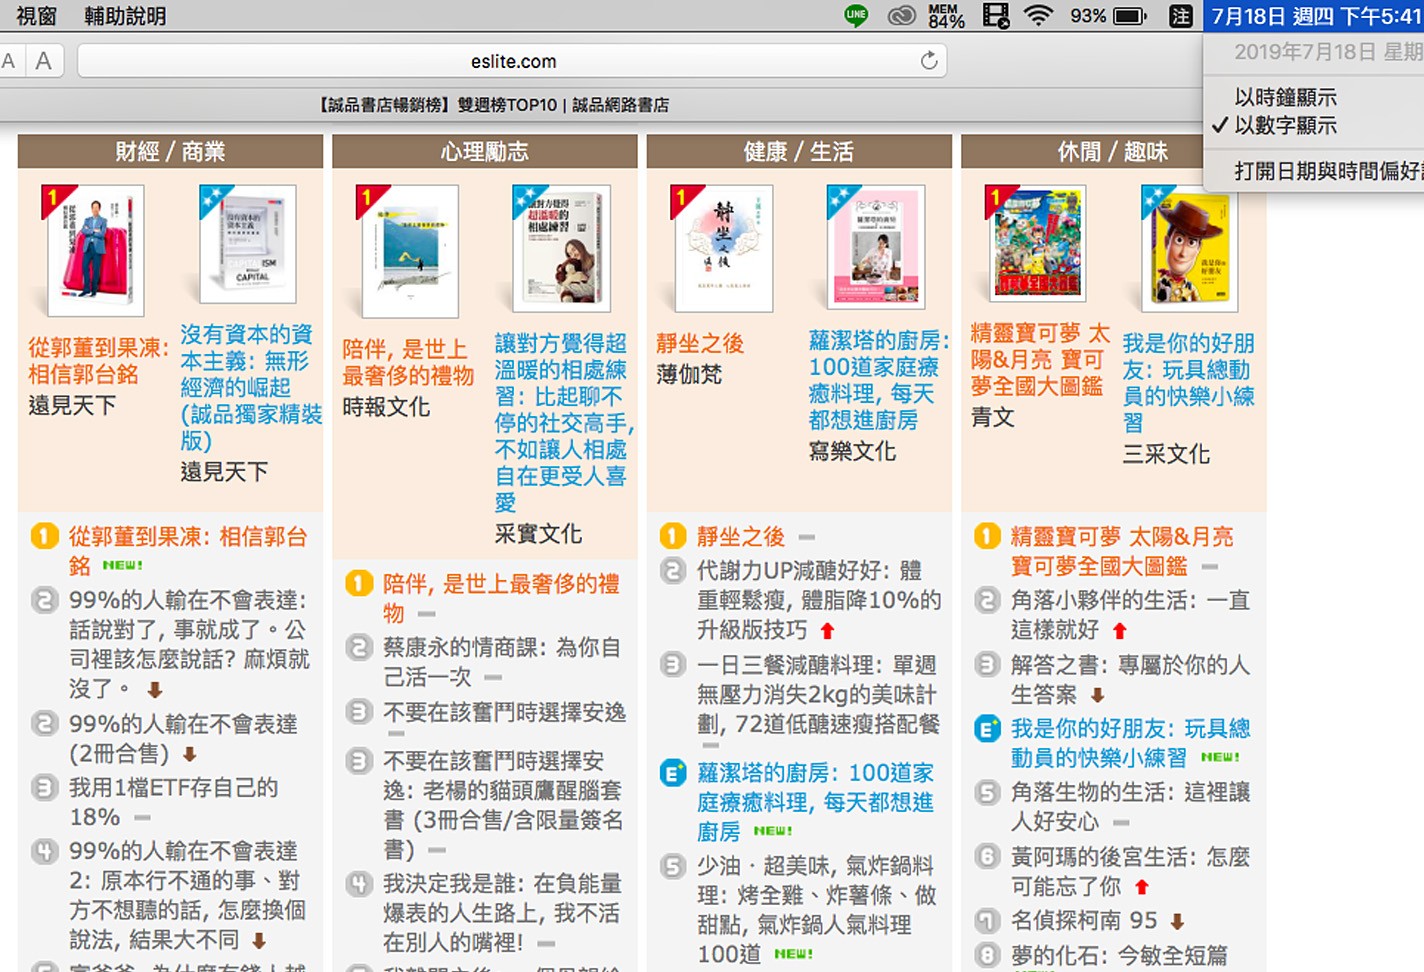Click rank 1 badge beside 靜坐之後 list entry
The width and height of the screenshot is (1424, 972).
coord(673,536)
